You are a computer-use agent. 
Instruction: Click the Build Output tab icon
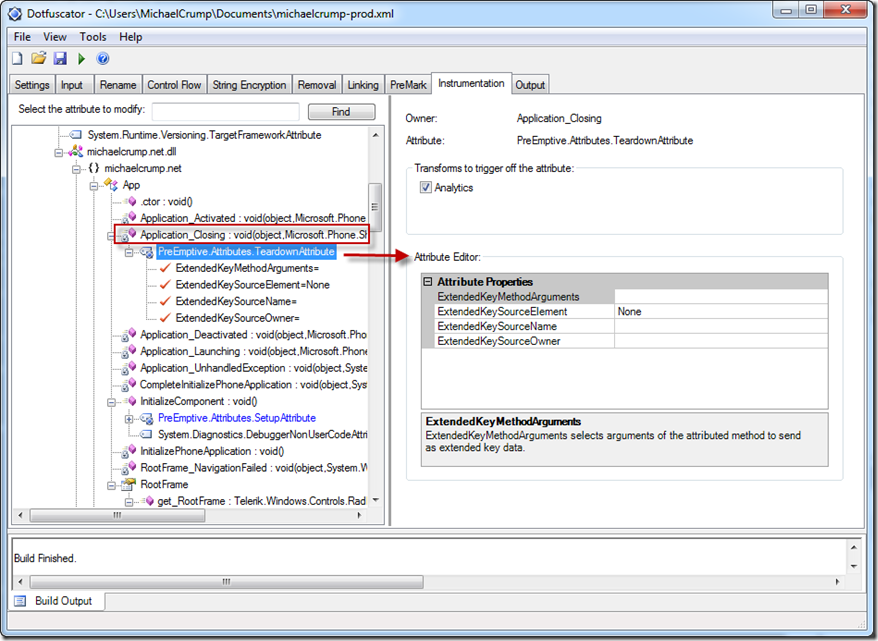point(21,601)
